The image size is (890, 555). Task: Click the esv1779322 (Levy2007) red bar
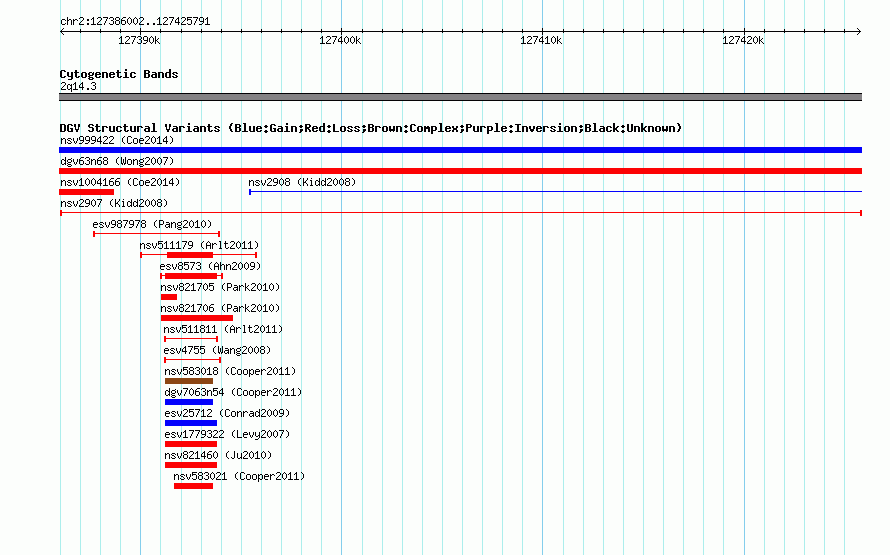191,444
